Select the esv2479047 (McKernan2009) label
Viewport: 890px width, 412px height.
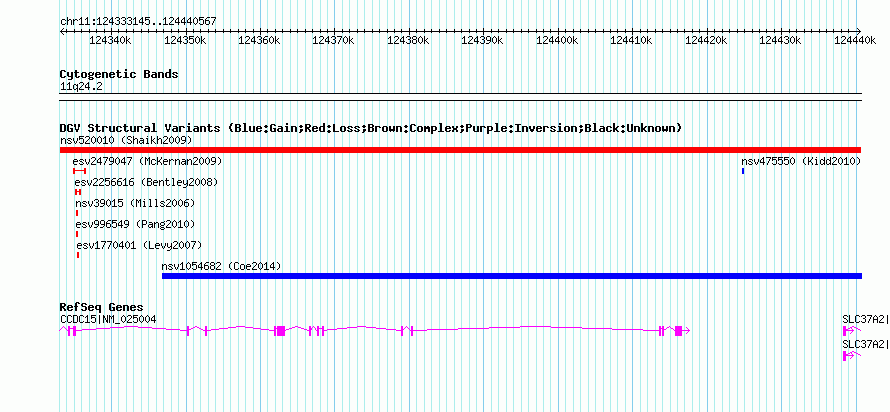148,162
